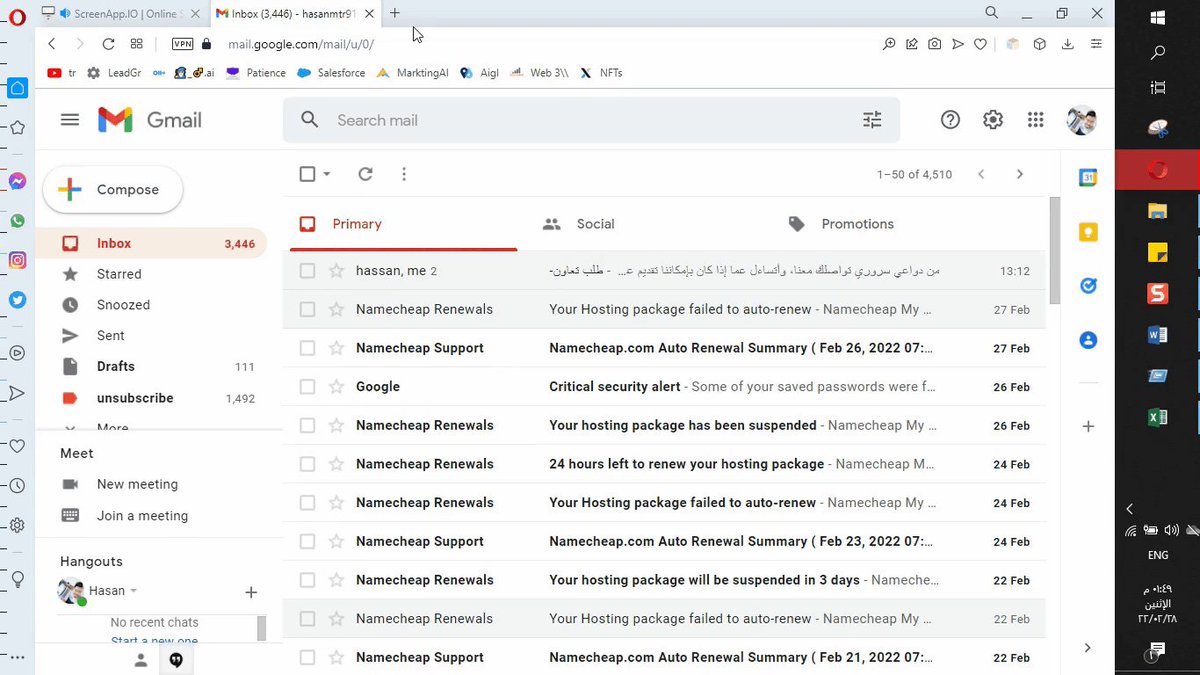Open Critical security alert email from Google
The height and width of the screenshot is (675, 1200).
[664, 387]
